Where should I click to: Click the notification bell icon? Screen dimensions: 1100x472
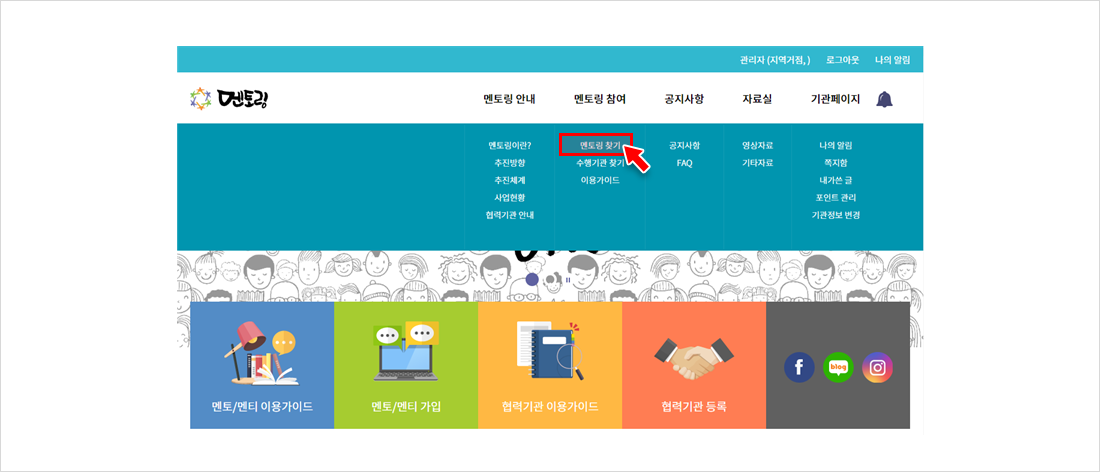coord(884,99)
